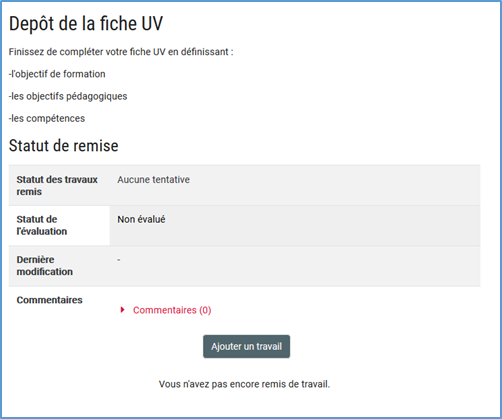Click the -les compétences line
Image resolution: width=502 pixels, height=419 pixels.
(47, 118)
